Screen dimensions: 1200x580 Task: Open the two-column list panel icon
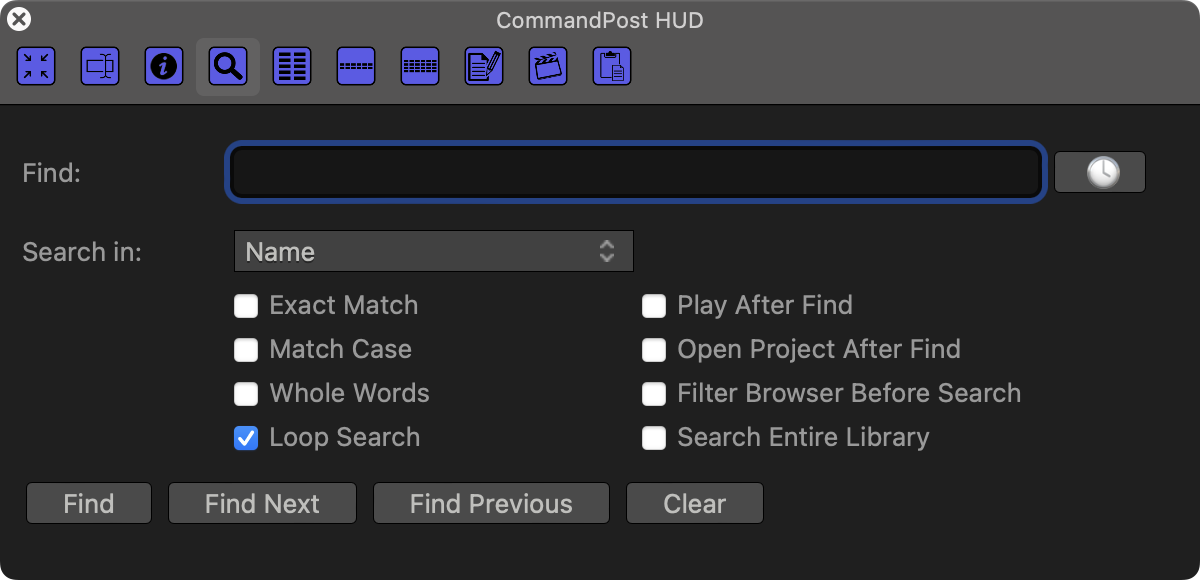292,67
